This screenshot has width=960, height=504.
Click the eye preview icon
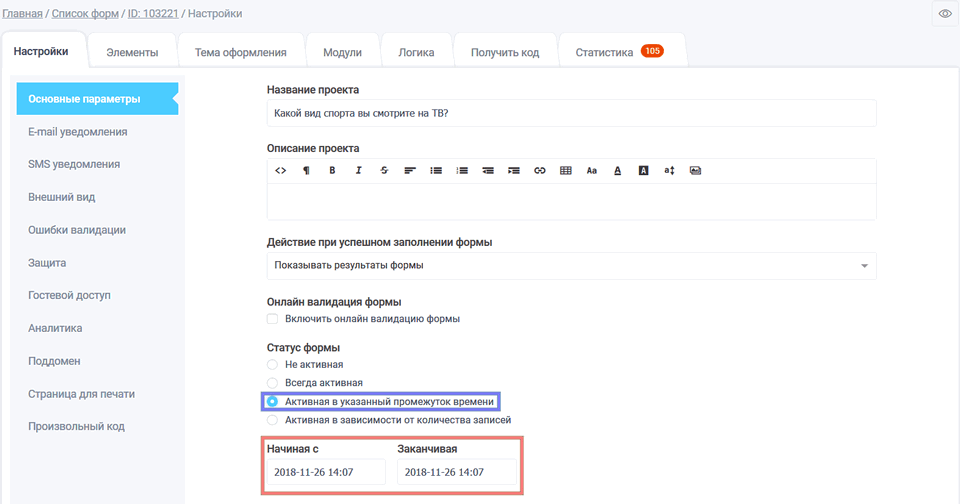click(x=945, y=13)
